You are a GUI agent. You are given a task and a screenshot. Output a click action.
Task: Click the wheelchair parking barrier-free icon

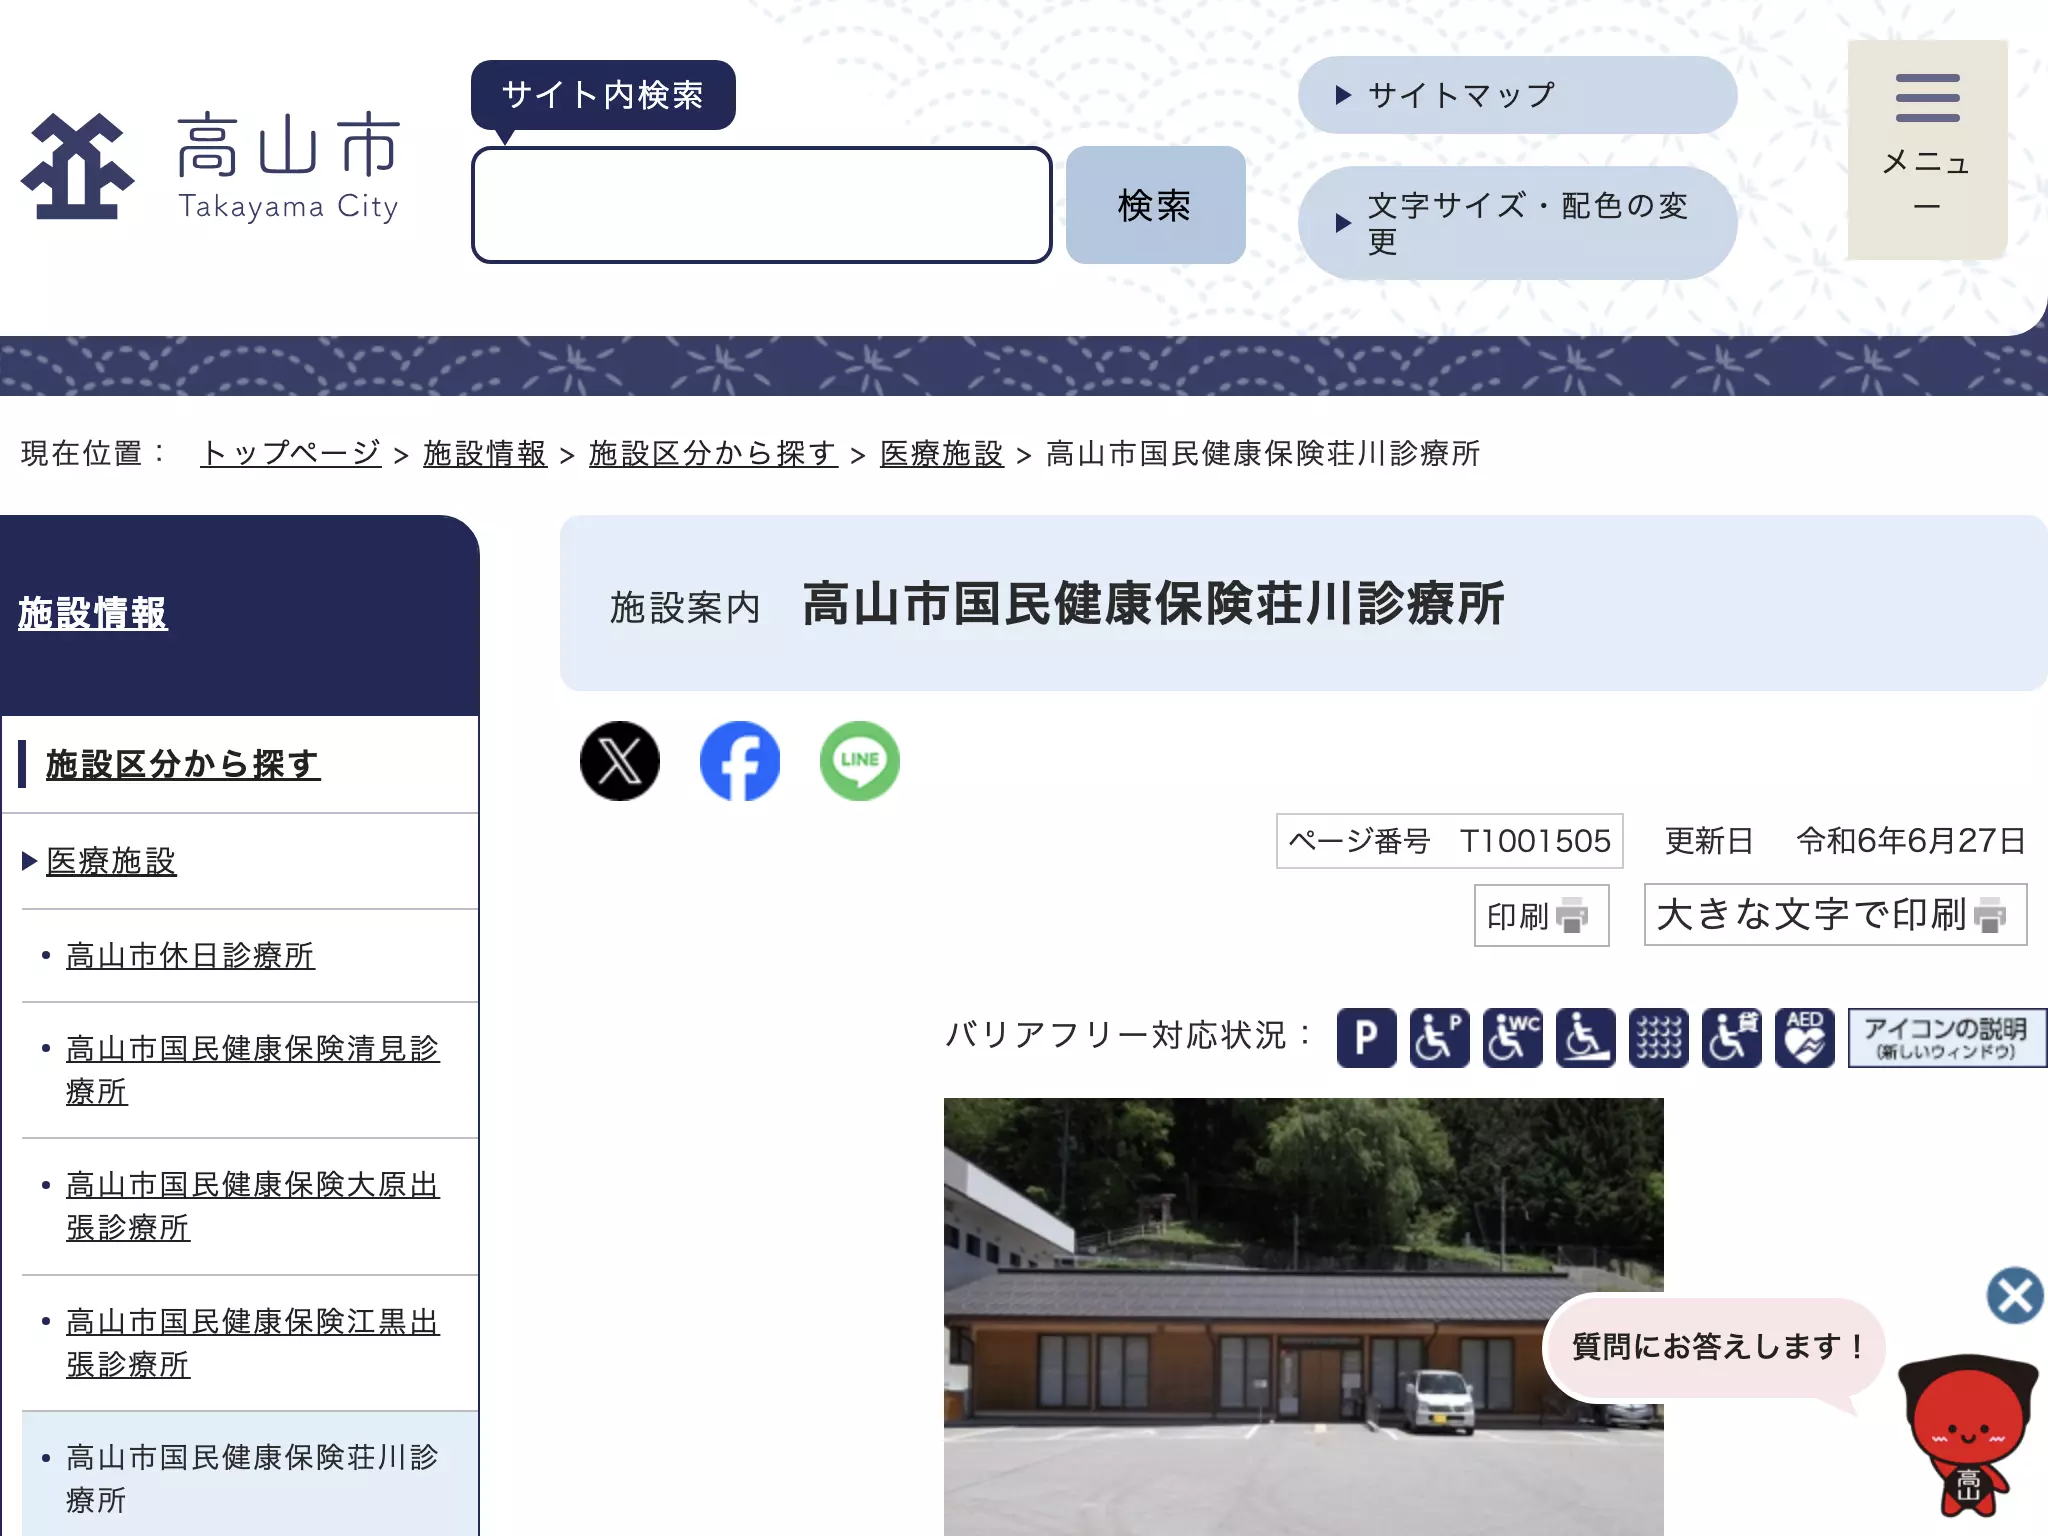click(1440, 1038)
